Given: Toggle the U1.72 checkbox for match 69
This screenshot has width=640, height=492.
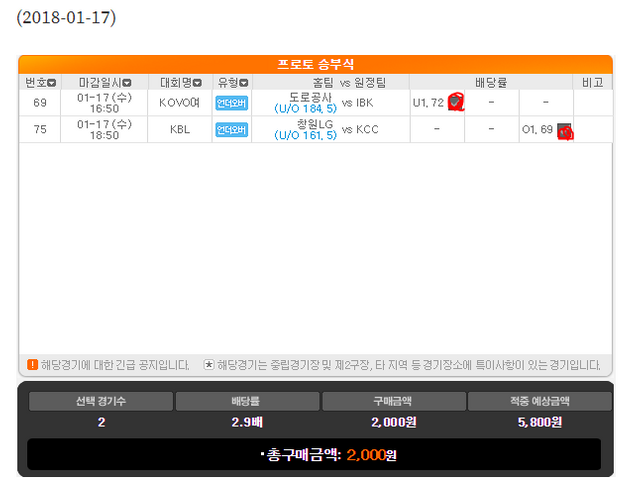Looking at the screenshot, I should click(455, 102).
